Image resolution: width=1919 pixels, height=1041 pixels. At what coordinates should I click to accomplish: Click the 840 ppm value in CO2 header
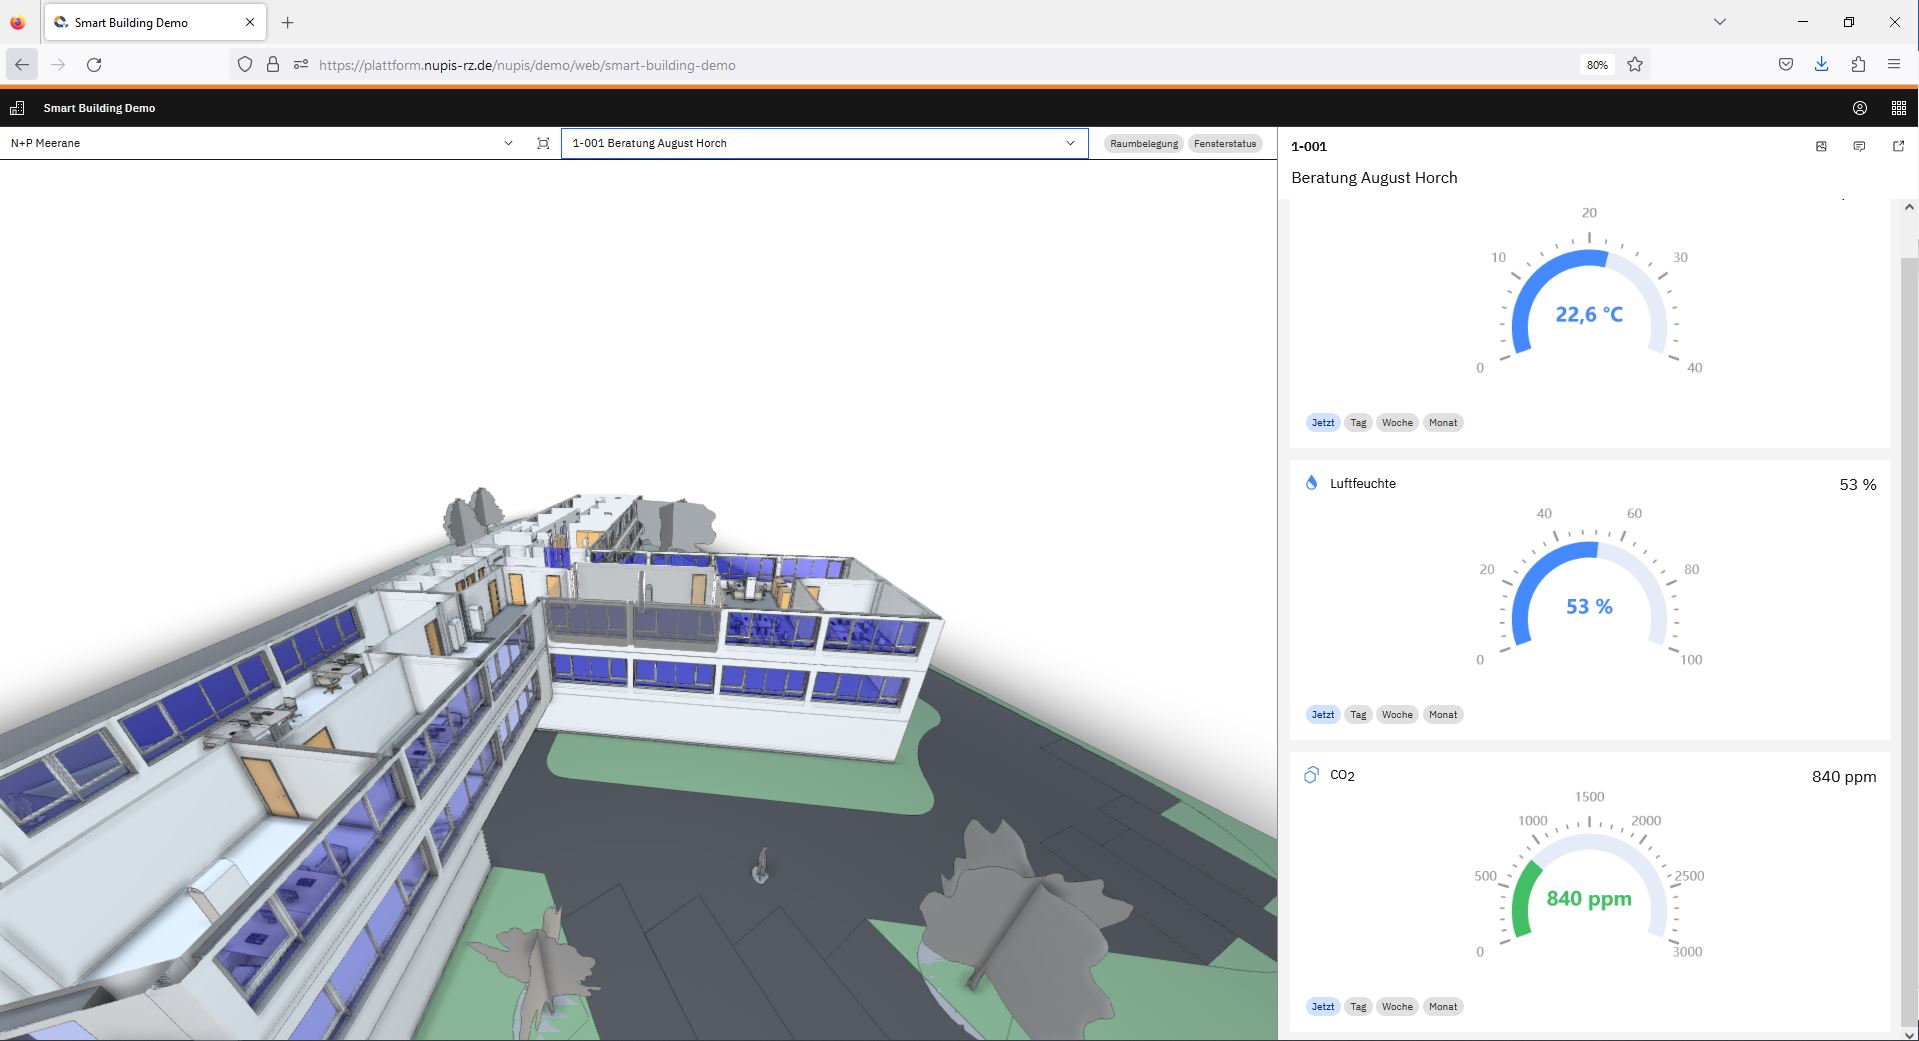point(1844,776)
